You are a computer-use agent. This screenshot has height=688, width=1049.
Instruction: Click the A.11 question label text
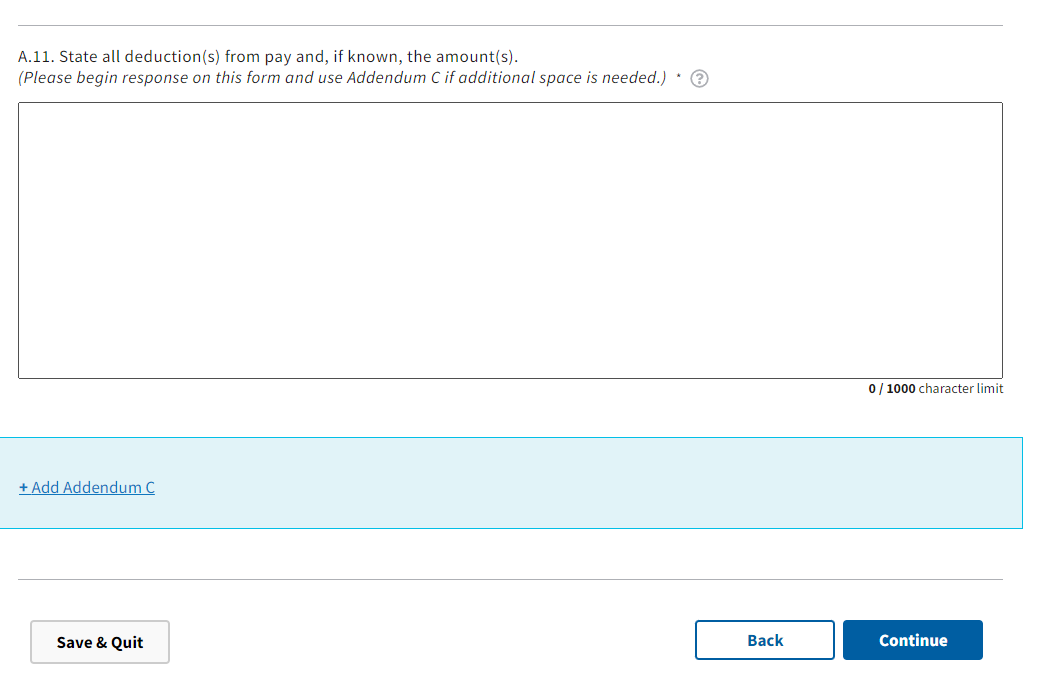point(268,56)
